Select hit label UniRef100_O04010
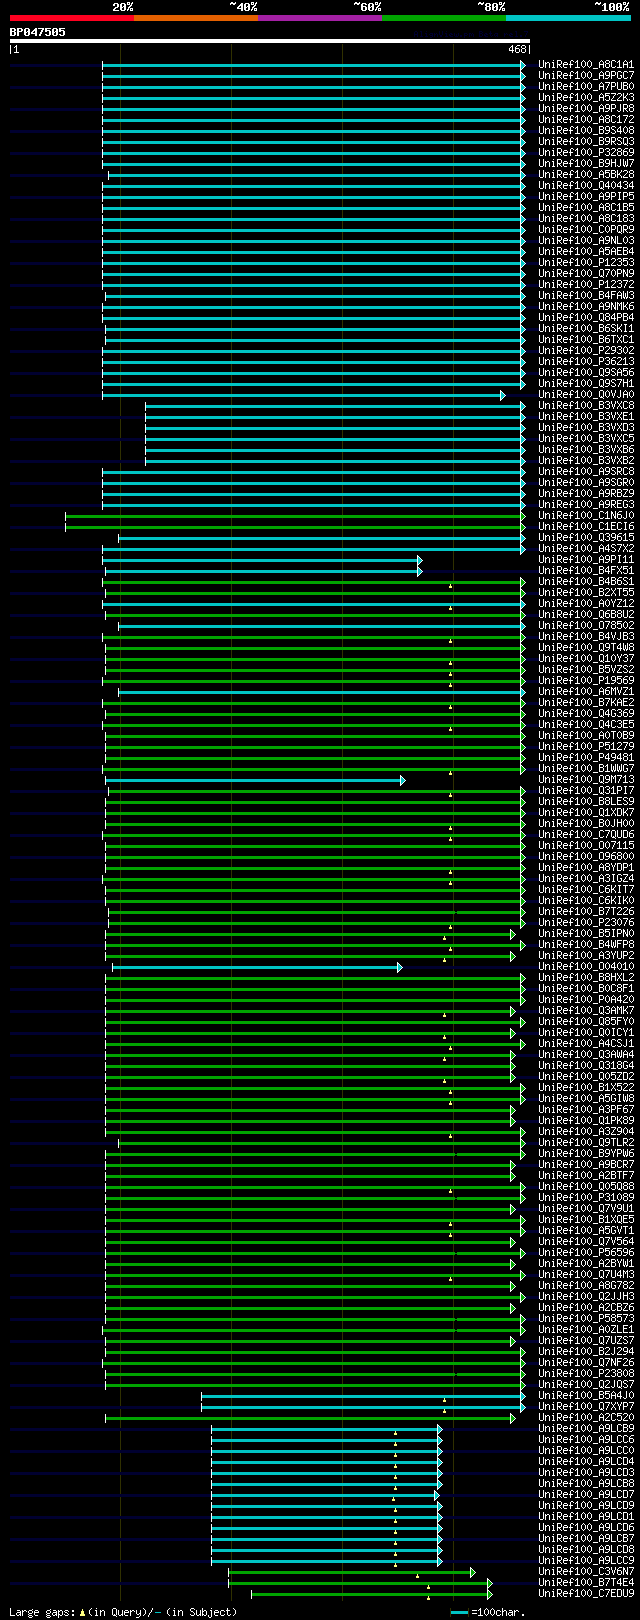Image resolution: width=640 pixels, height=1620 pixels. click(x=586, y=967)
